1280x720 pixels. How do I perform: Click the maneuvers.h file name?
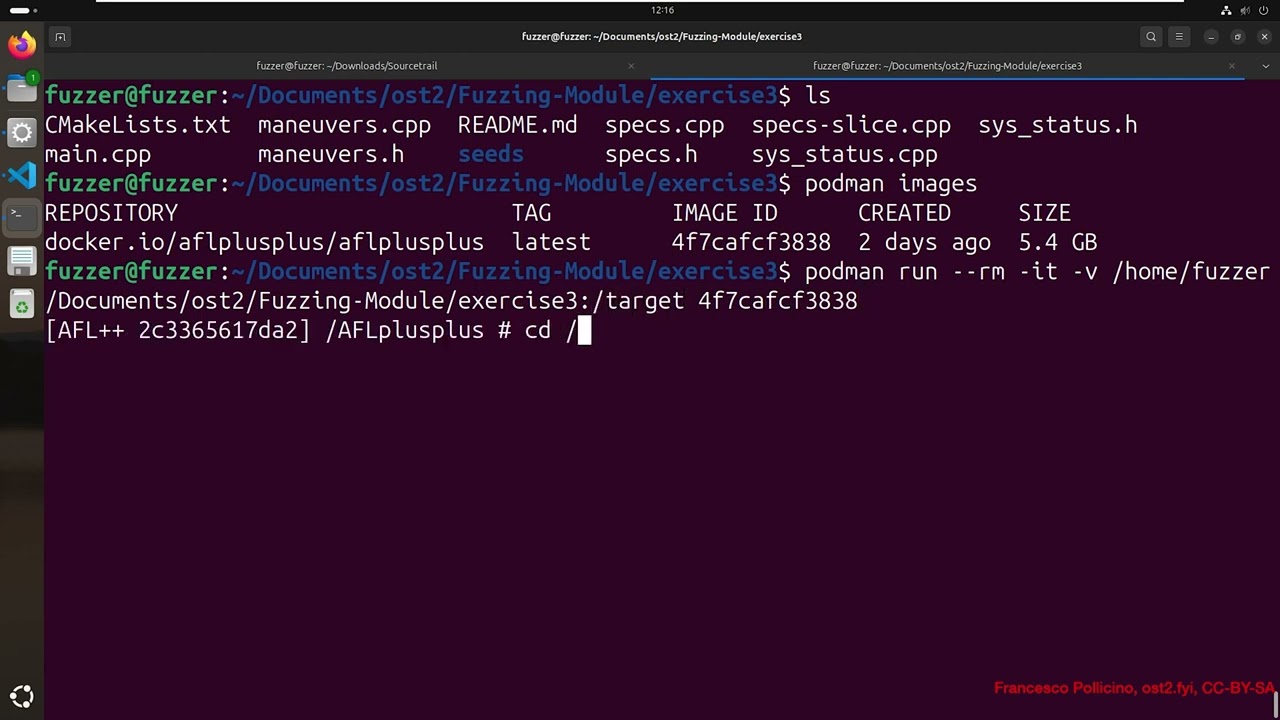point(331,155)
